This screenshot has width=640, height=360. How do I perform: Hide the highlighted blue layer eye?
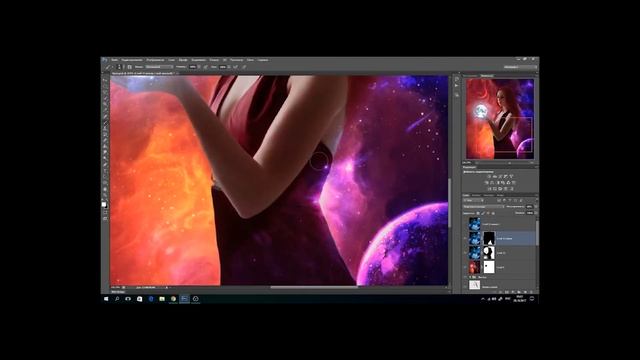tap(465, 238)
